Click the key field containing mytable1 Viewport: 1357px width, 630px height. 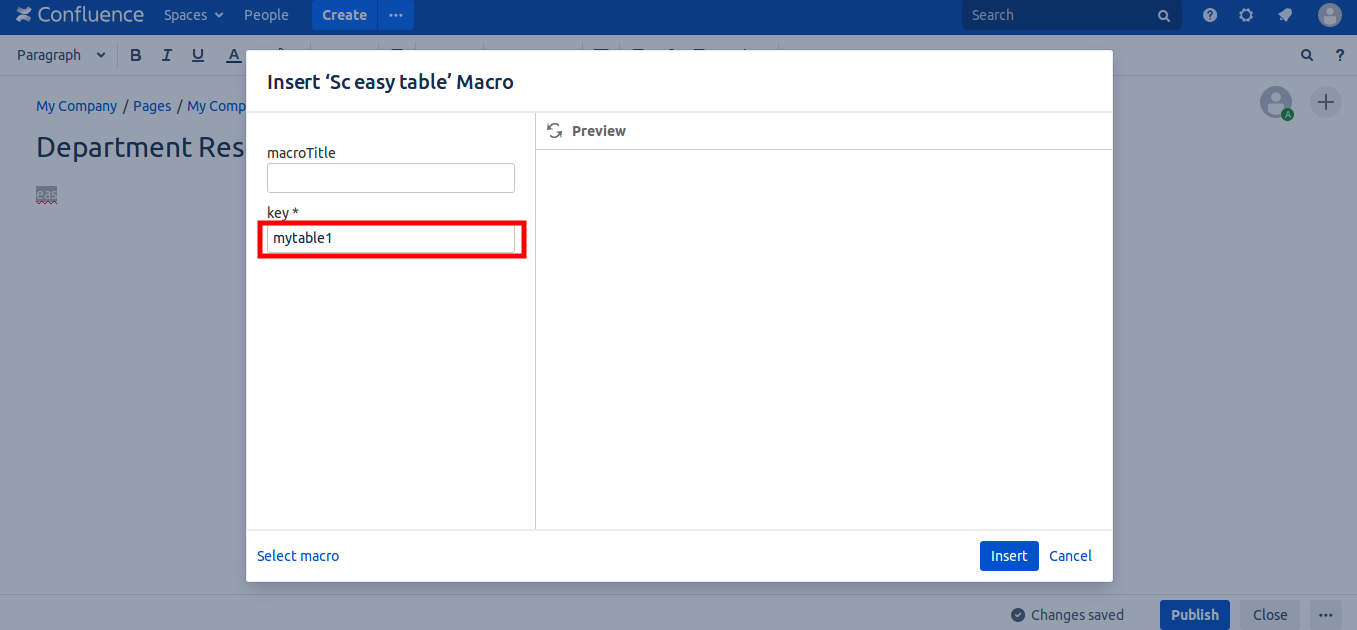(390, 239)
